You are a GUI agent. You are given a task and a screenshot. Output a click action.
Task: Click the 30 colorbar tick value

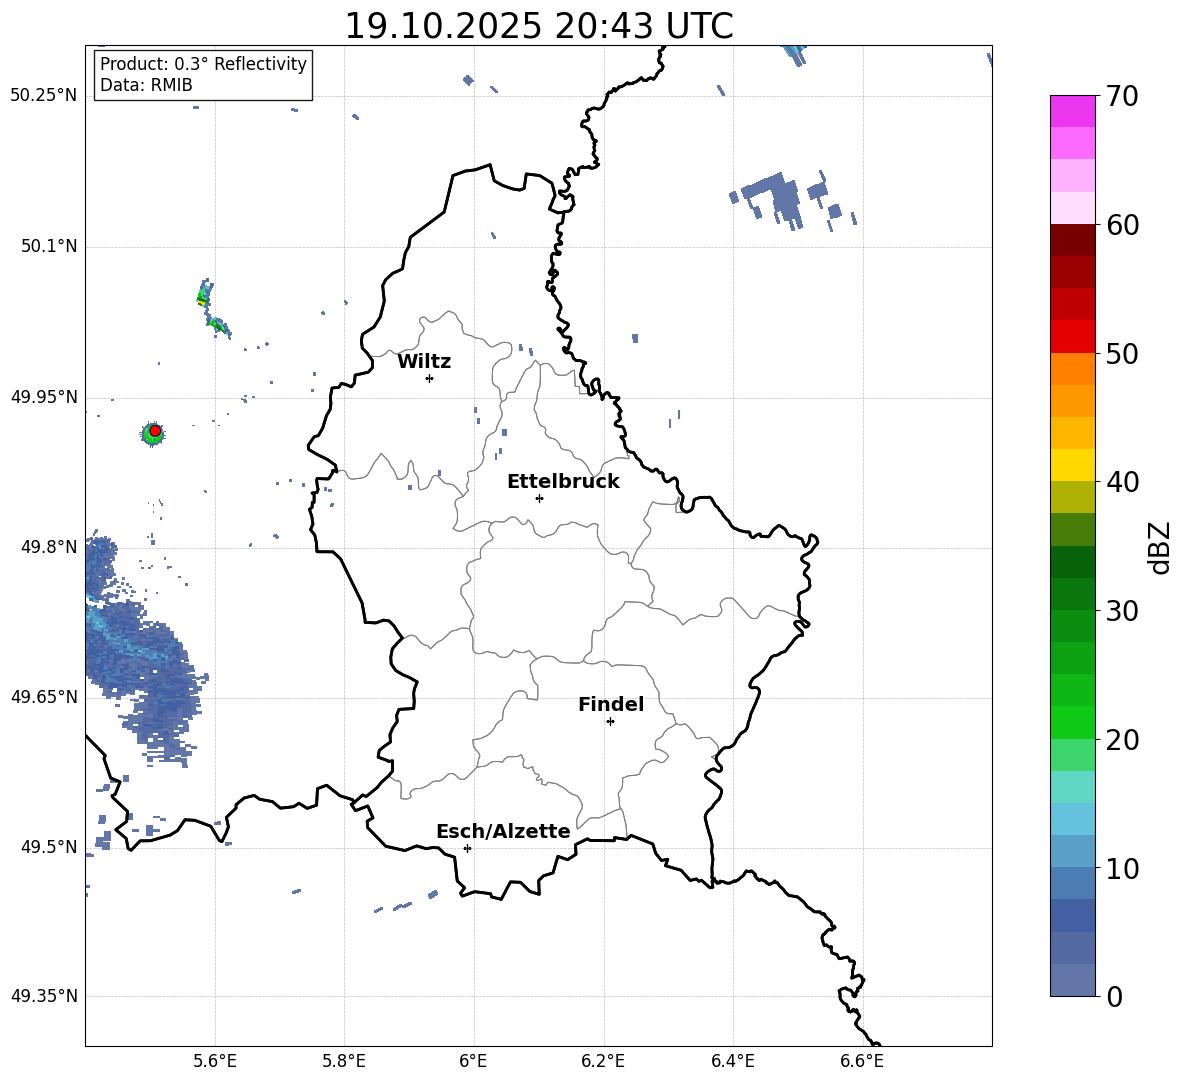pyautogui.click(x=1122, y=611)
